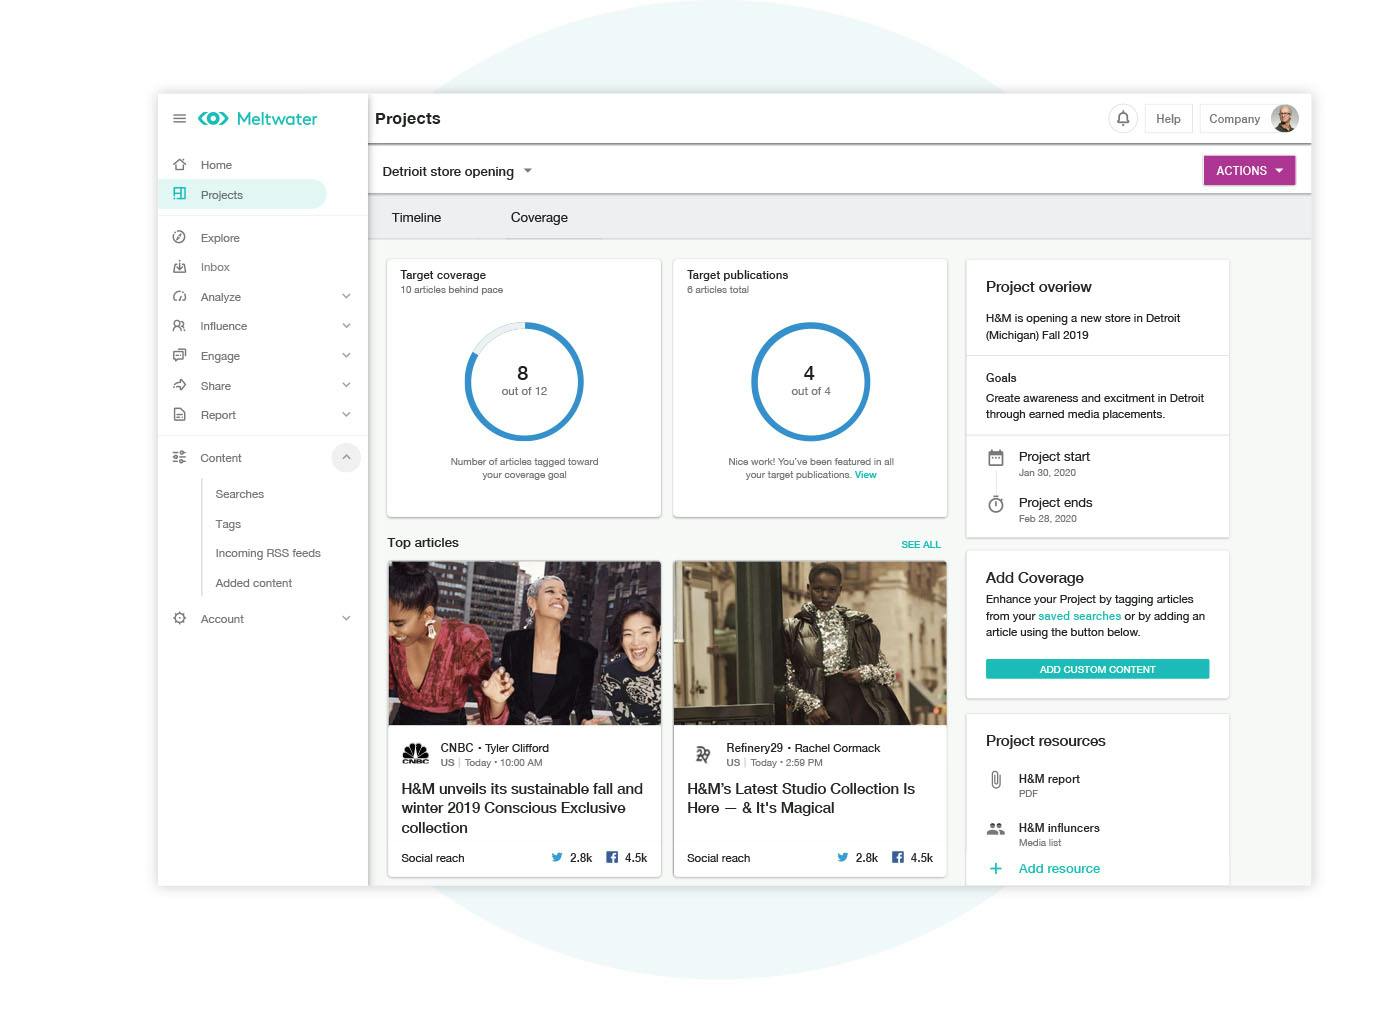
Task: Click the Content sliders icon
Action: [179, 457]
